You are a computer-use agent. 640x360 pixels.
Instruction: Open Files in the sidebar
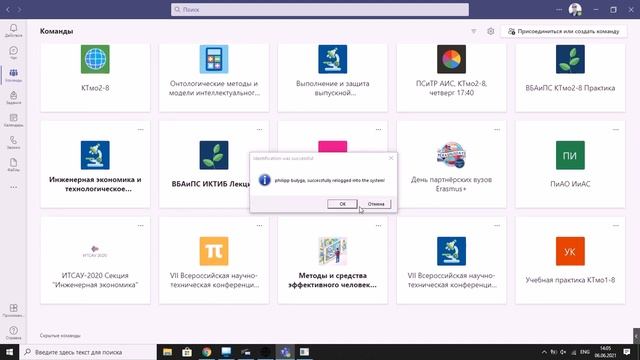13,164
